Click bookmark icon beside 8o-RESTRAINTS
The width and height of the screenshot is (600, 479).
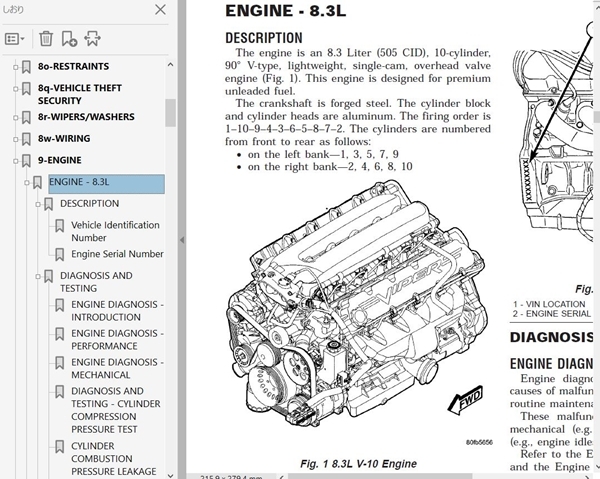26,67
